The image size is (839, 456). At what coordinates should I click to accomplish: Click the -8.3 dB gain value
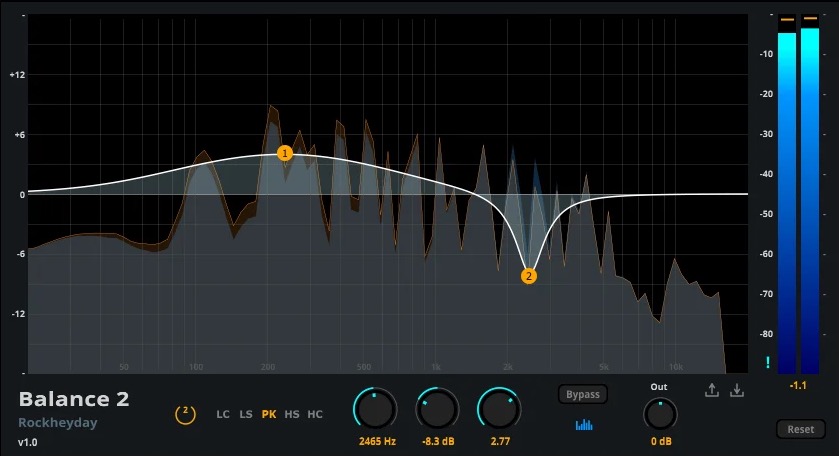click(x=438, y=442)
